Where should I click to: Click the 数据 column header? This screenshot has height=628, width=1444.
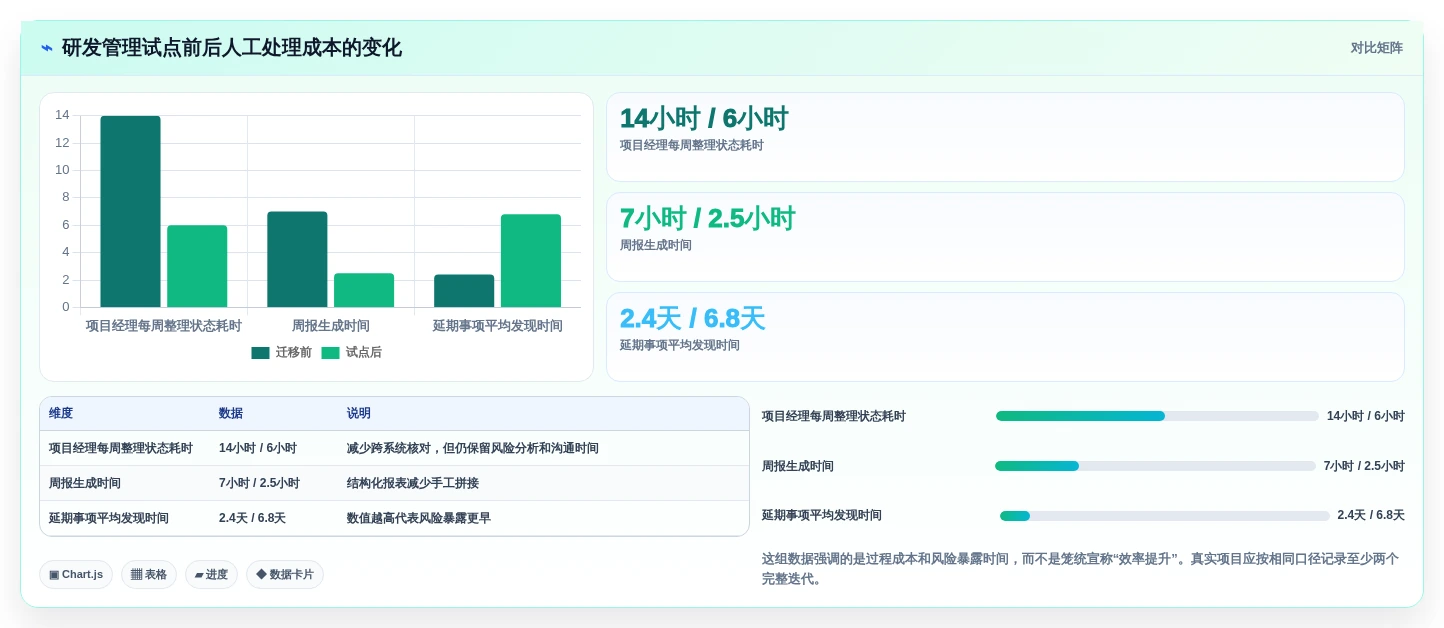(231, 413)
